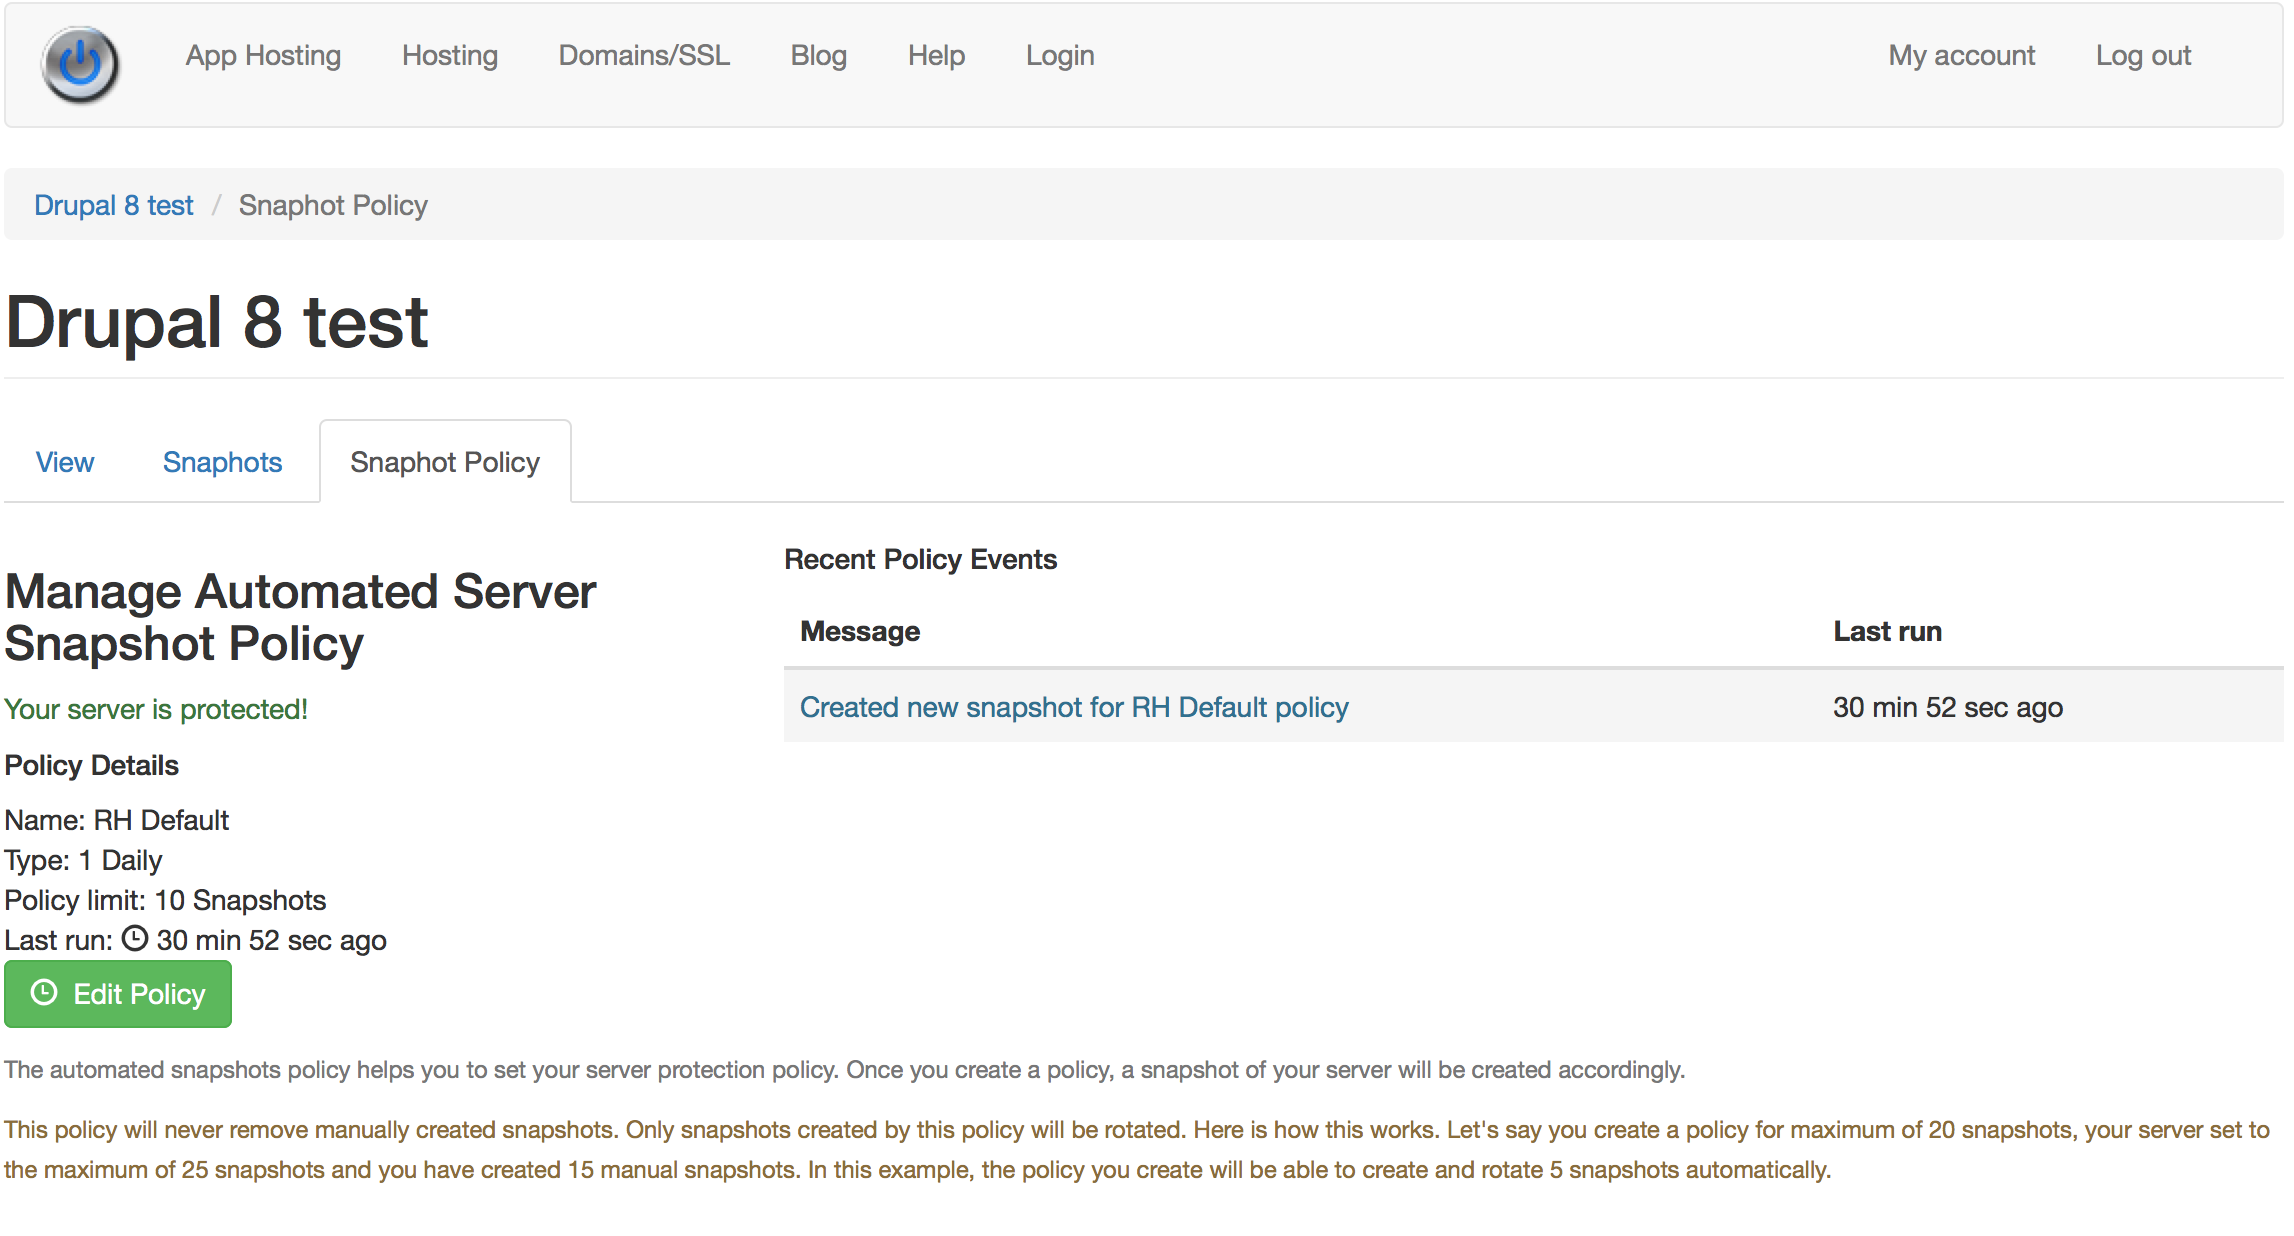Select the Snaphot Policy tab
This screenshot has height=1236, width=2294.
click(445, 462)
